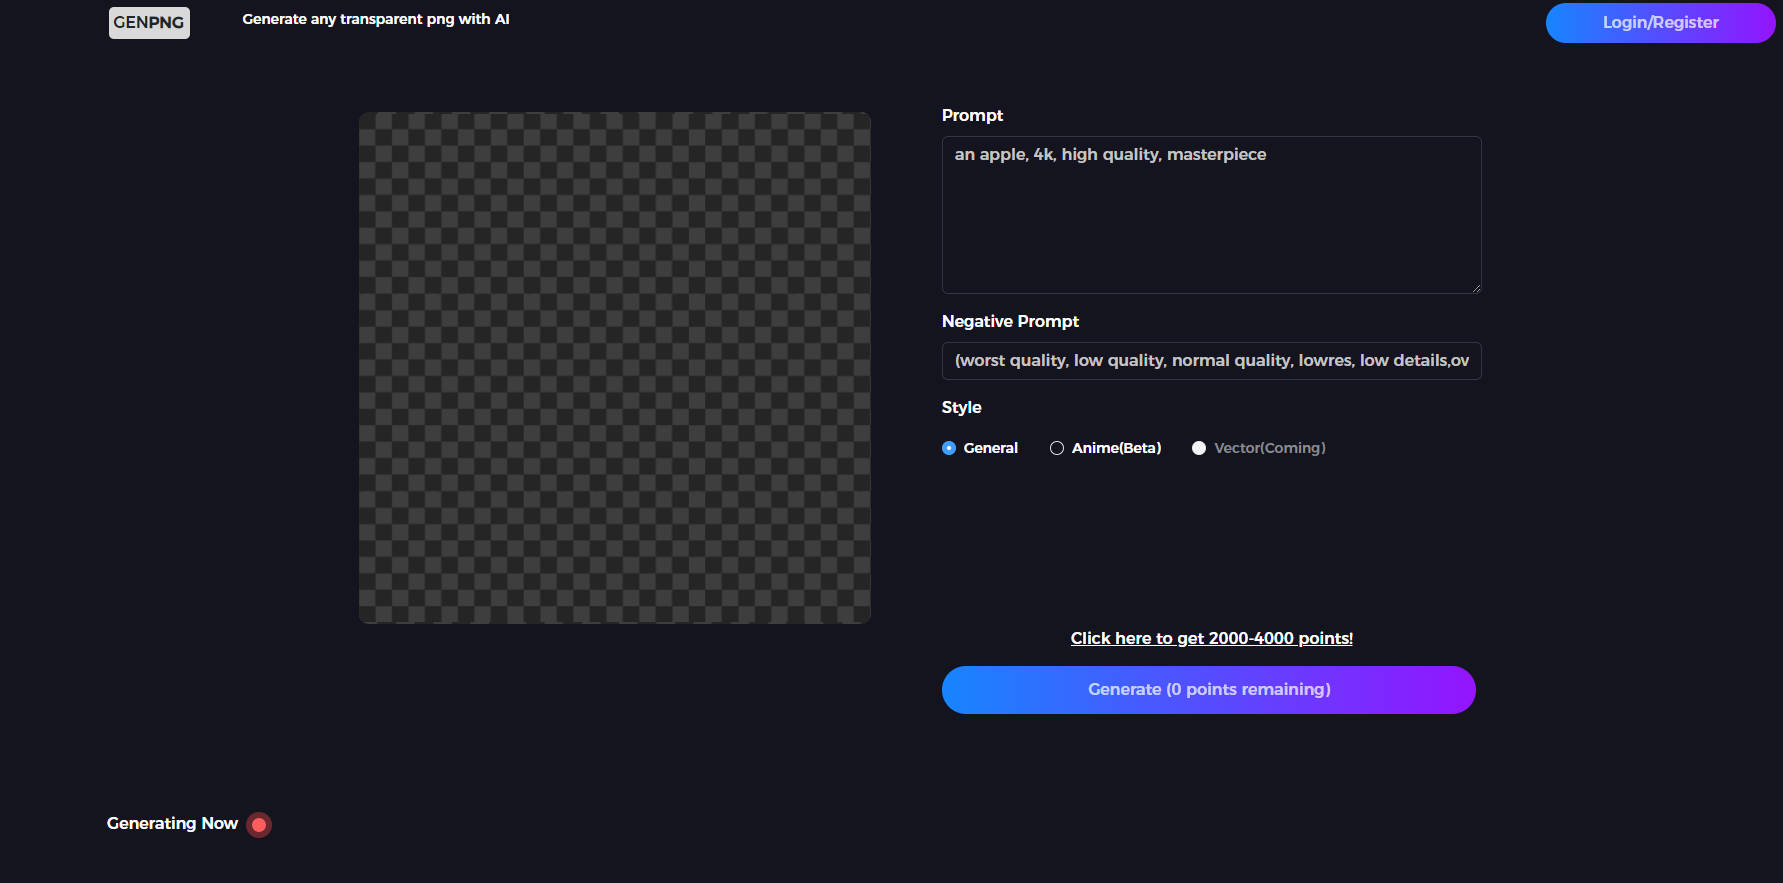Click the "Generate any transparent png" tagline

point(376,19)
